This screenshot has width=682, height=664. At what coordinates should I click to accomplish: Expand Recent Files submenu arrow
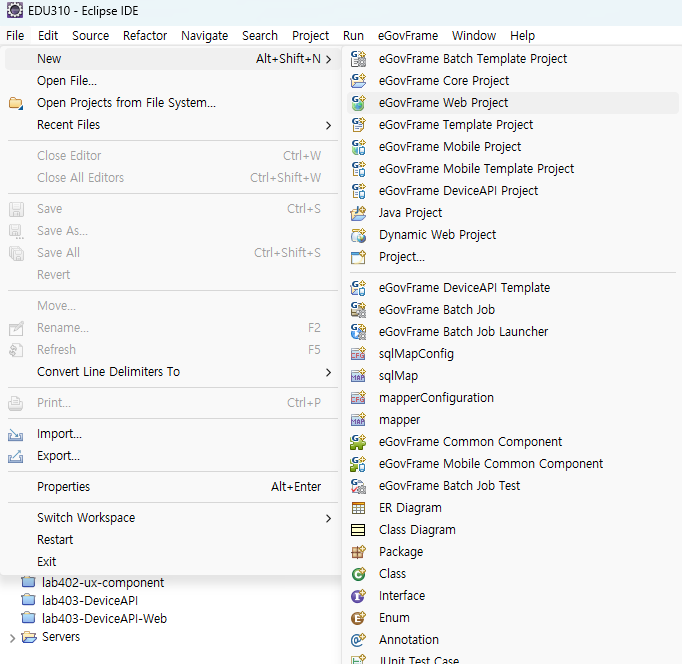(x=328, y=125)
